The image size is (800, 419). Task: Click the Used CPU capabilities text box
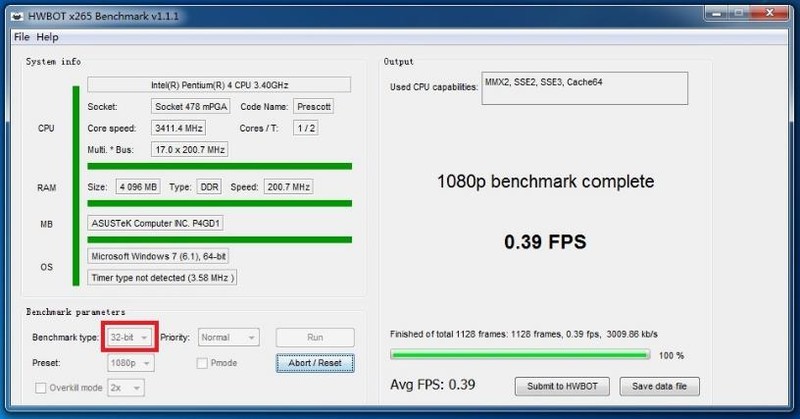[x=585, y=88]
